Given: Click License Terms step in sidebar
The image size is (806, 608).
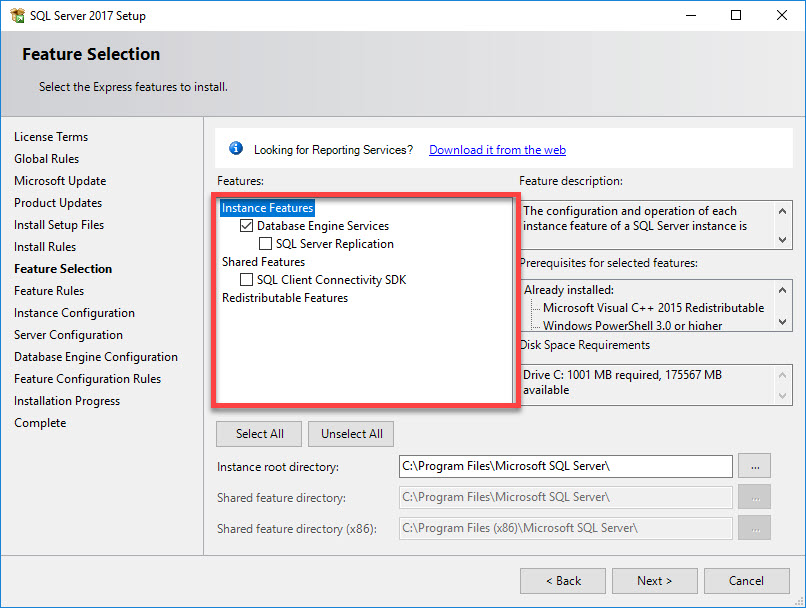Looking at the screenshot, I should (51, 137).
